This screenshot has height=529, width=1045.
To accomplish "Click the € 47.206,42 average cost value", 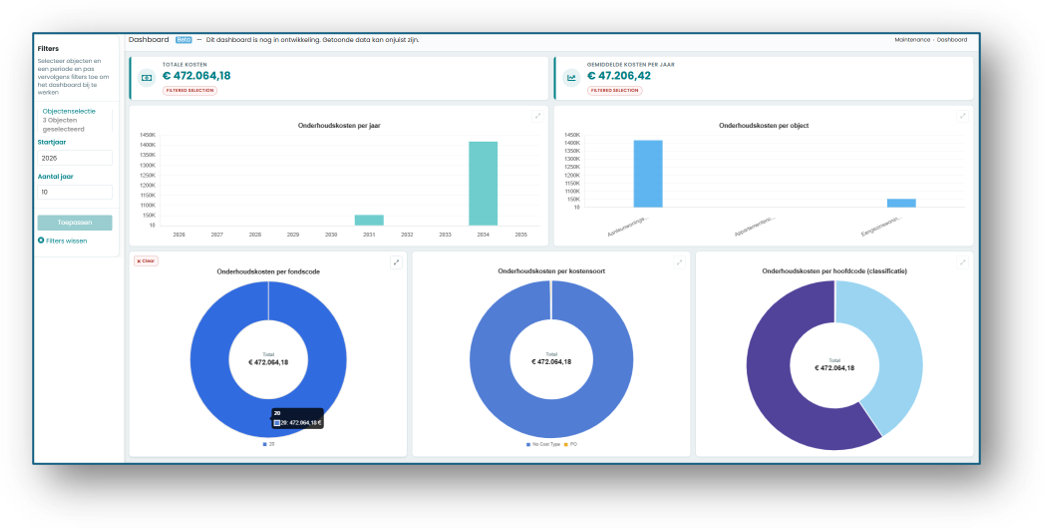I will [x=619, y=76].
